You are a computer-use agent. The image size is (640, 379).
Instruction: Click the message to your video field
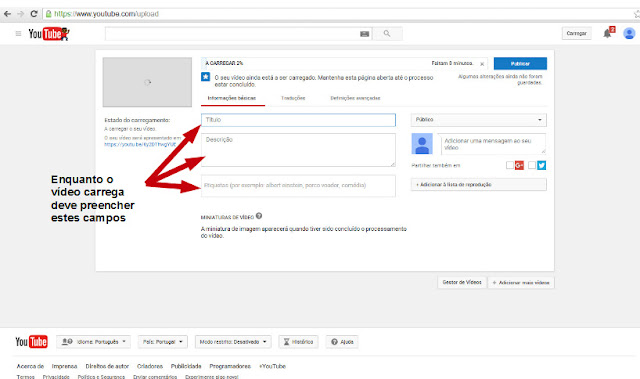tap(493, 144)
